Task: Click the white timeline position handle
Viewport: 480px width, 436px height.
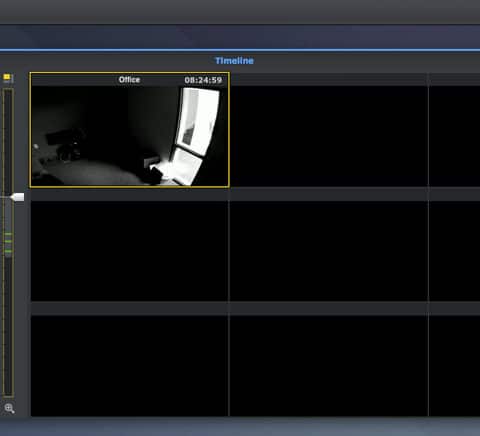Action: [17, 197]
